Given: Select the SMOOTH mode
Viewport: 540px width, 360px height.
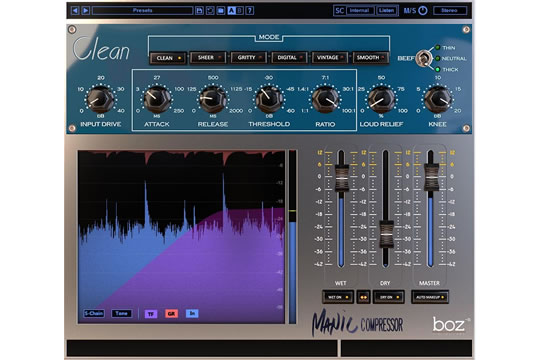Looking at the screenshot, I should coord(371,58).
